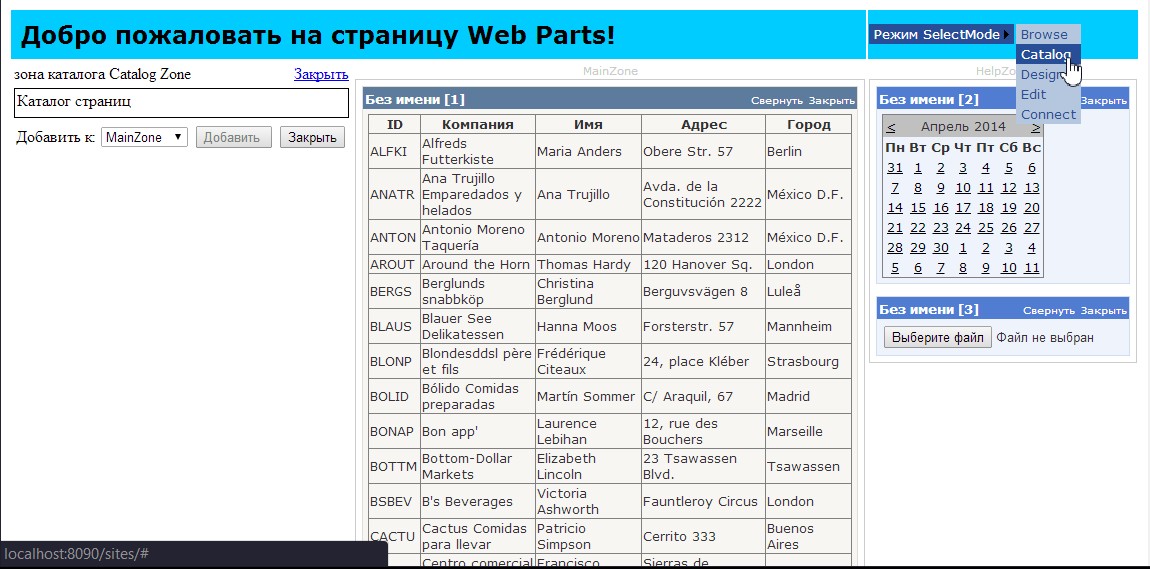
Task: Pick date 15 in calendar
Action: (x=918, y=208)
